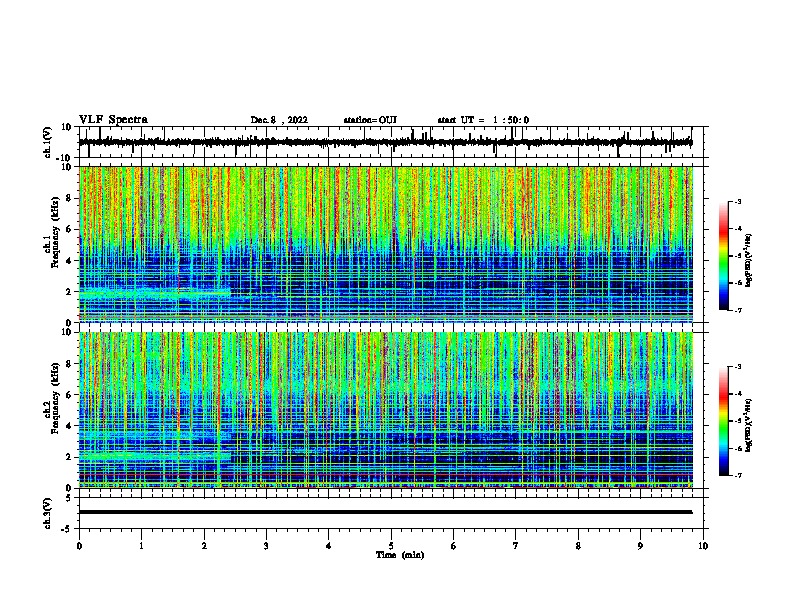Click time axis tick label "9"

640,546
